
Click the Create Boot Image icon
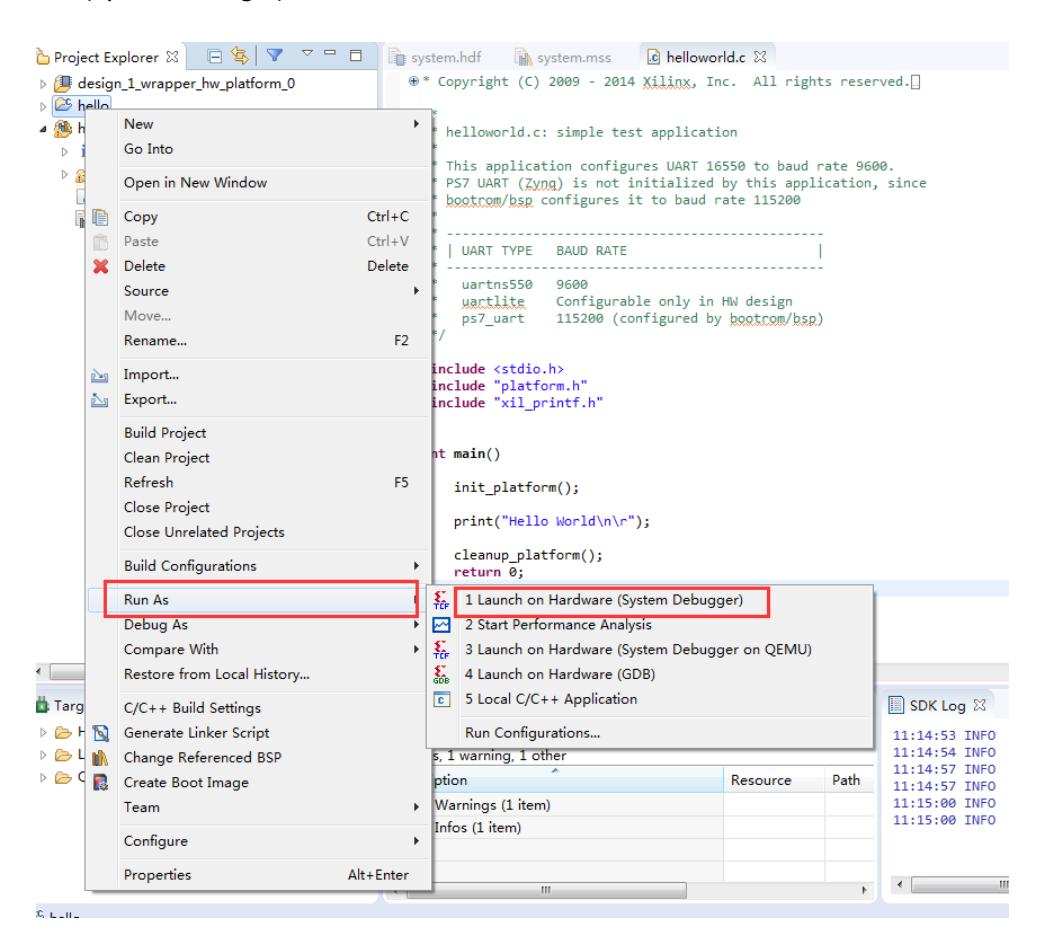[x=99, y=782]
